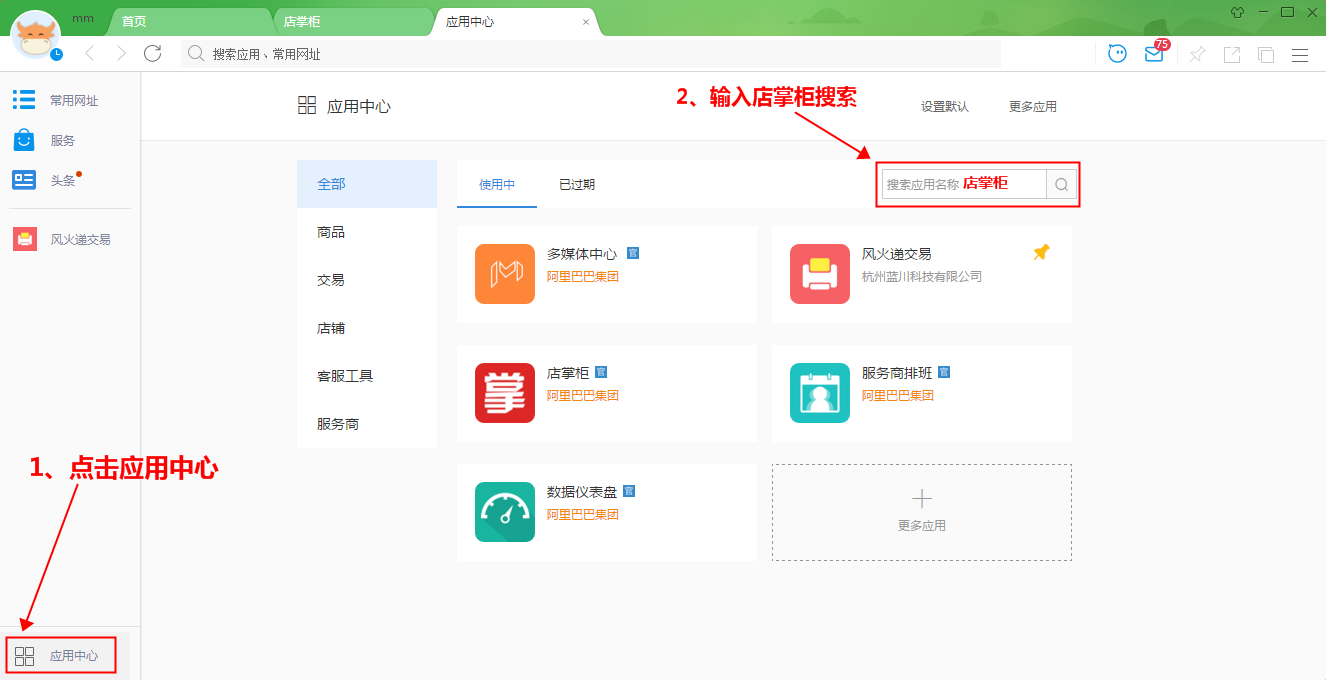Click the 数据仪表盘 gauge icon
This screenshot has height=680, width=1326.
[505, 512]
